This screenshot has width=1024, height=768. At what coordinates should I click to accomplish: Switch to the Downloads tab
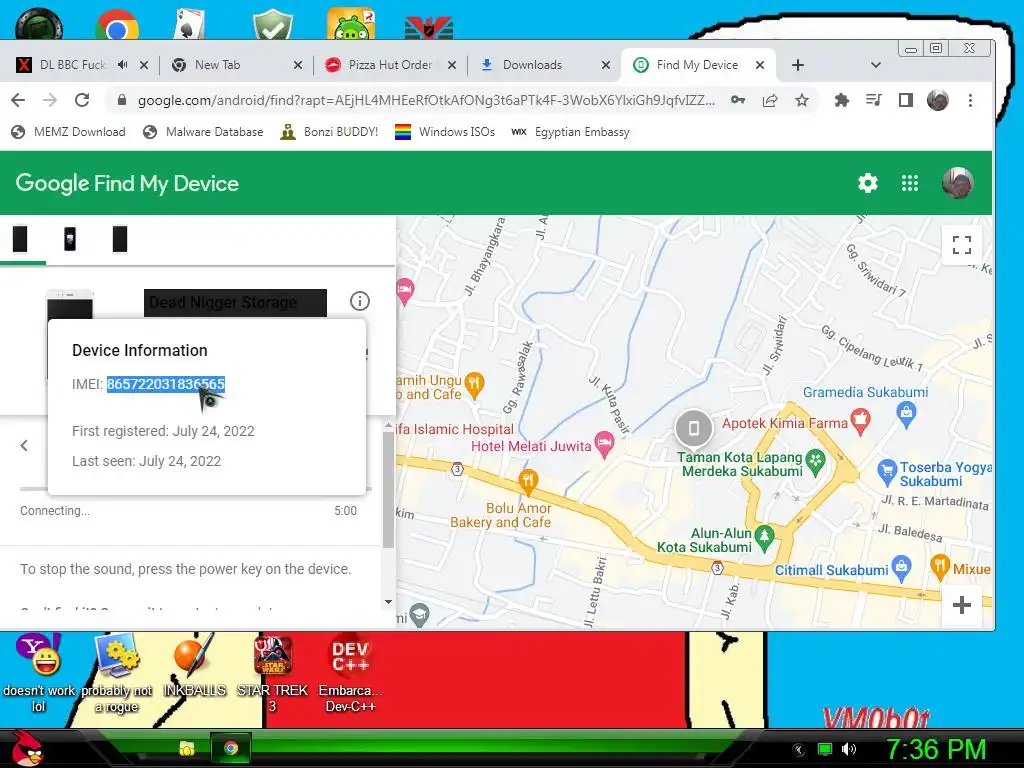coord(532,65)
